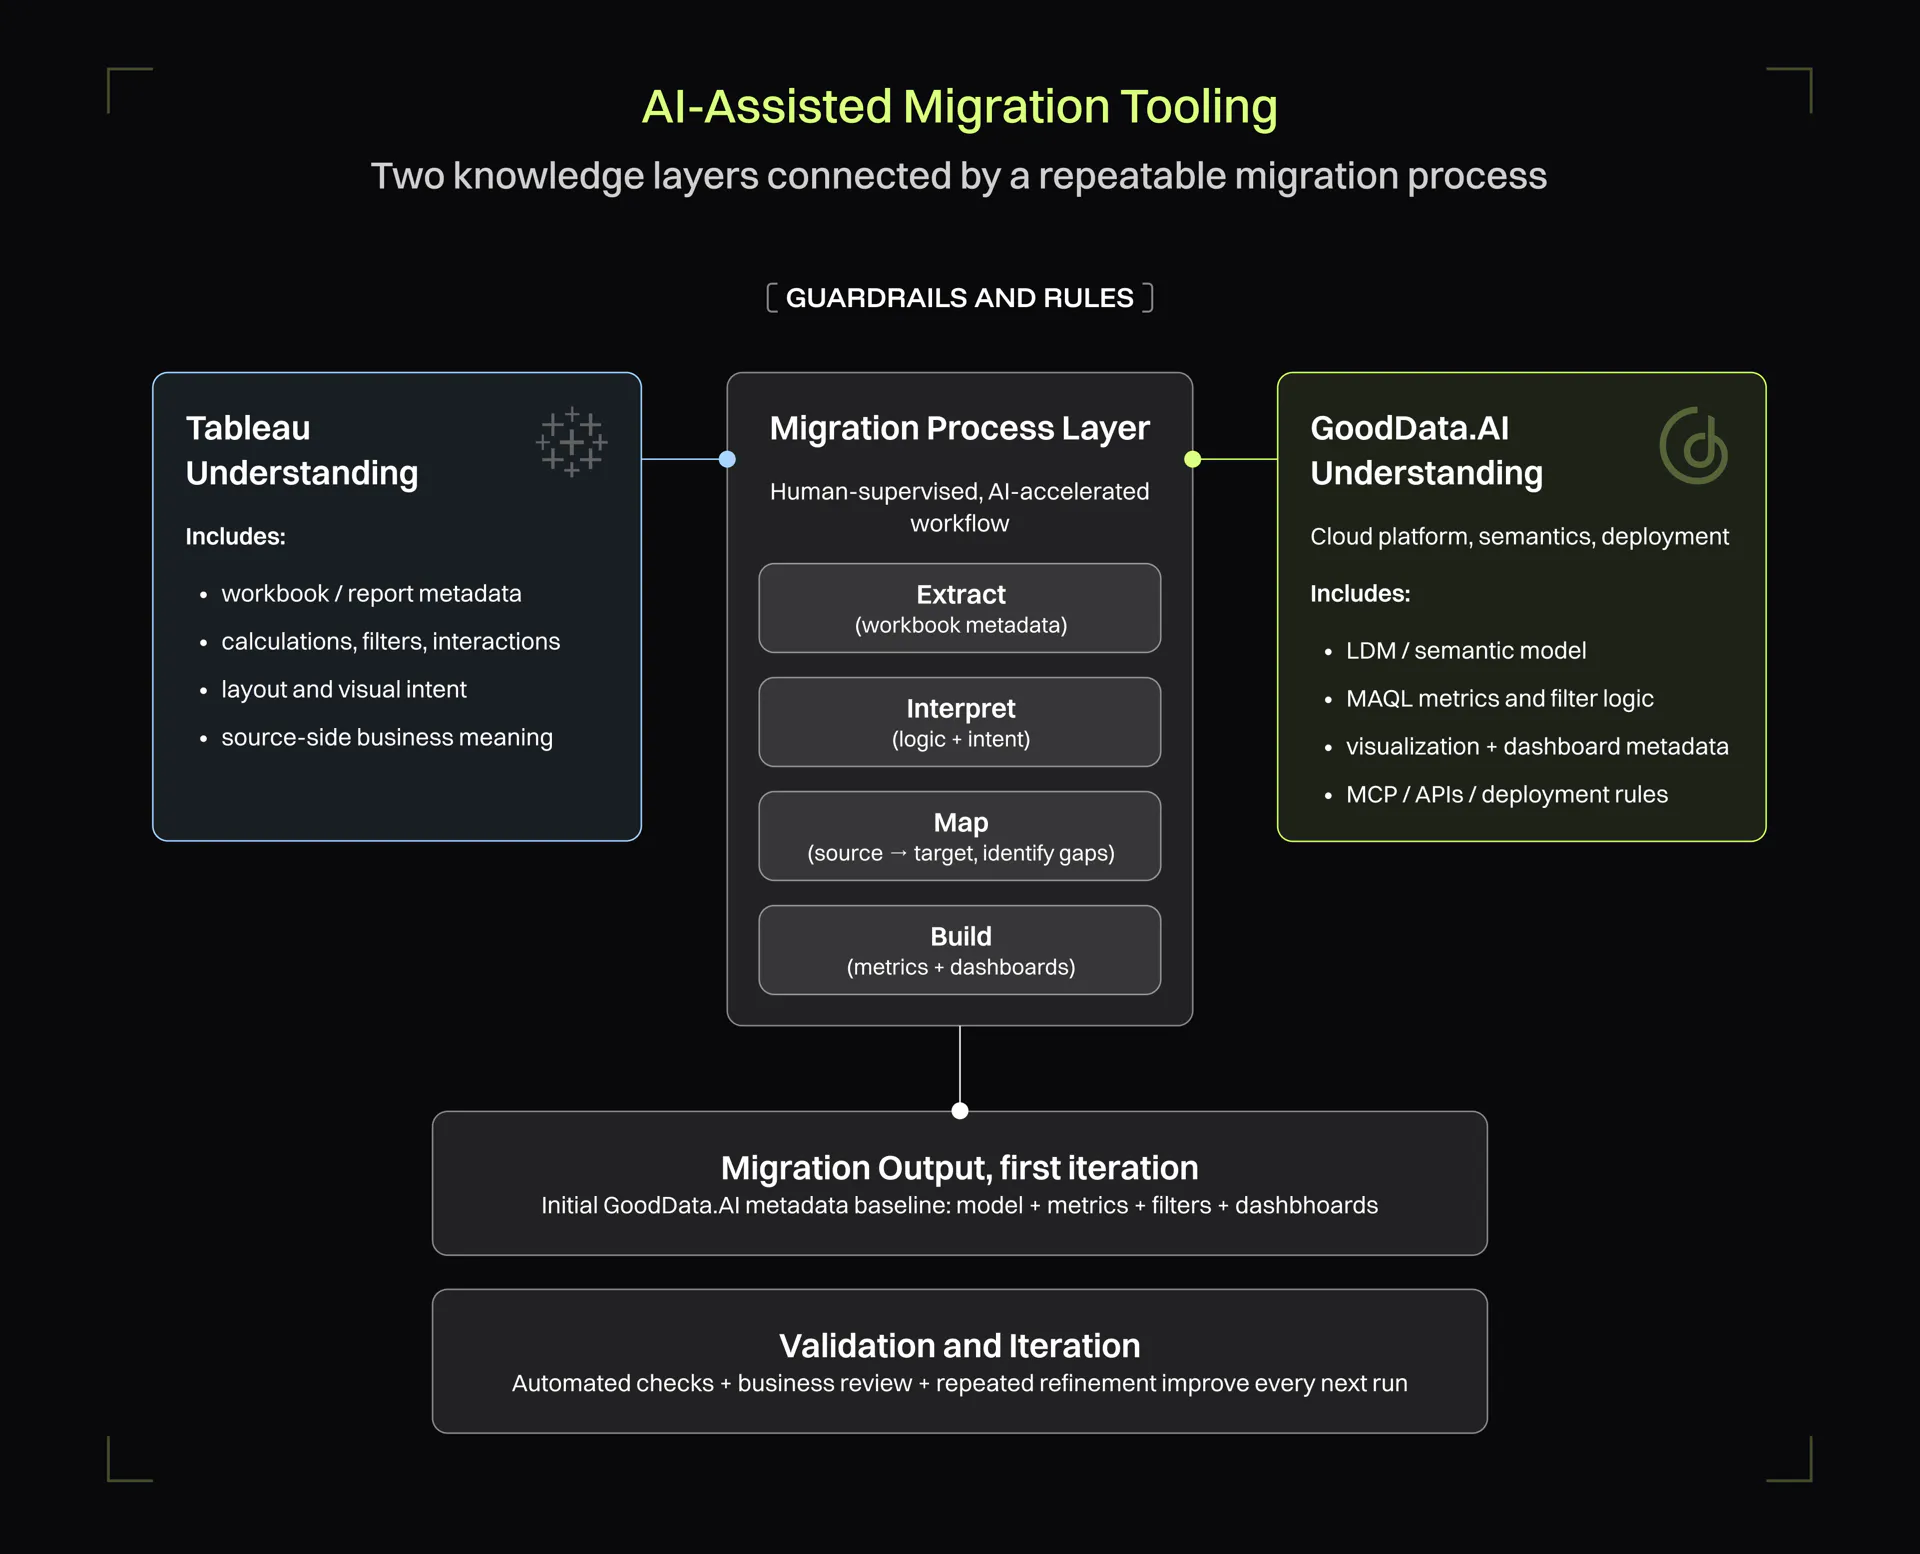Select the Interpret (logic + intent) step box

[960, 722]
